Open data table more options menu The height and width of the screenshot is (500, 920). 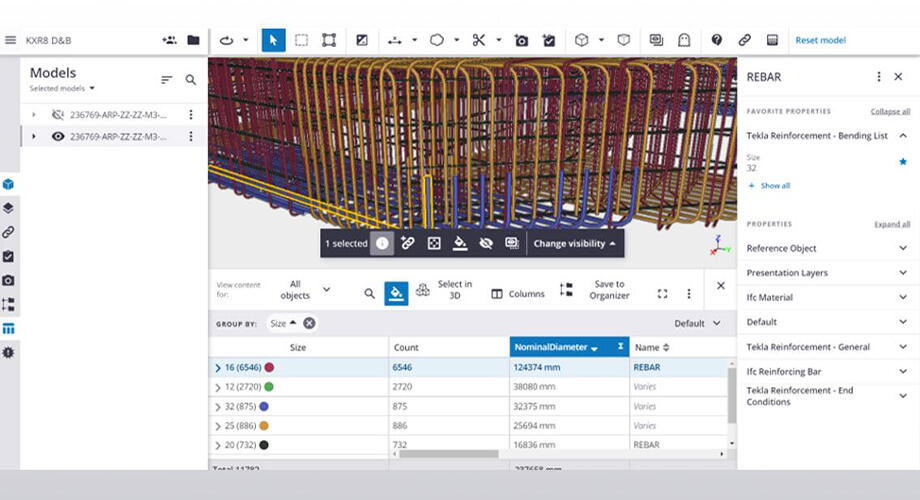coord(689,293)
